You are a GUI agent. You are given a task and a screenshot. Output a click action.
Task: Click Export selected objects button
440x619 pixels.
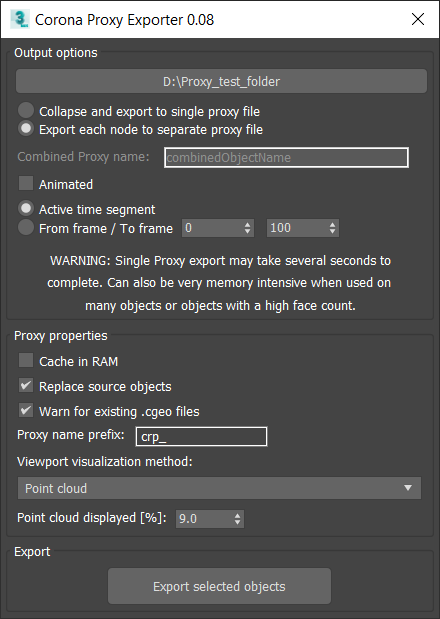tap(219, 586)
